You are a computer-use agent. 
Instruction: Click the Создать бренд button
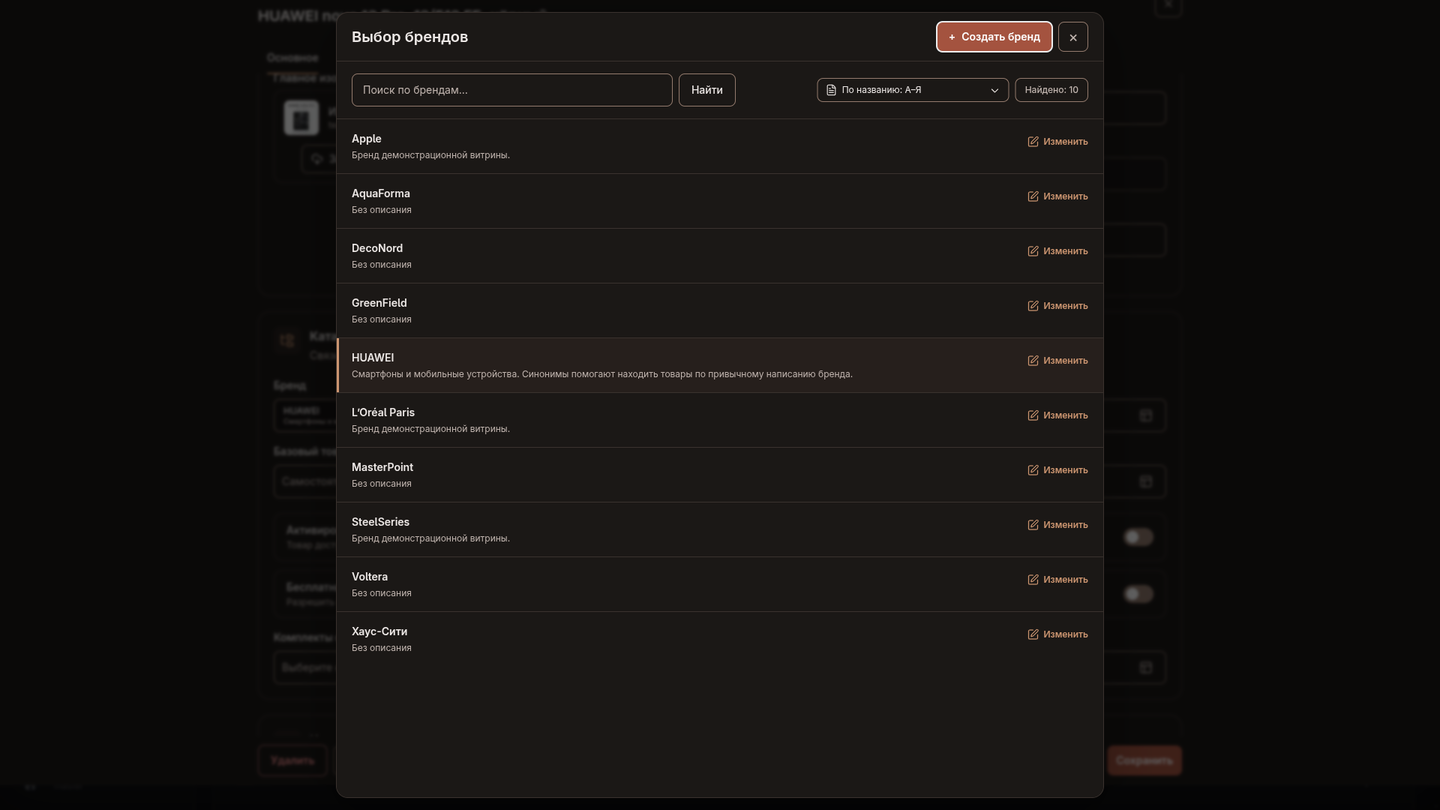[994, 37]
